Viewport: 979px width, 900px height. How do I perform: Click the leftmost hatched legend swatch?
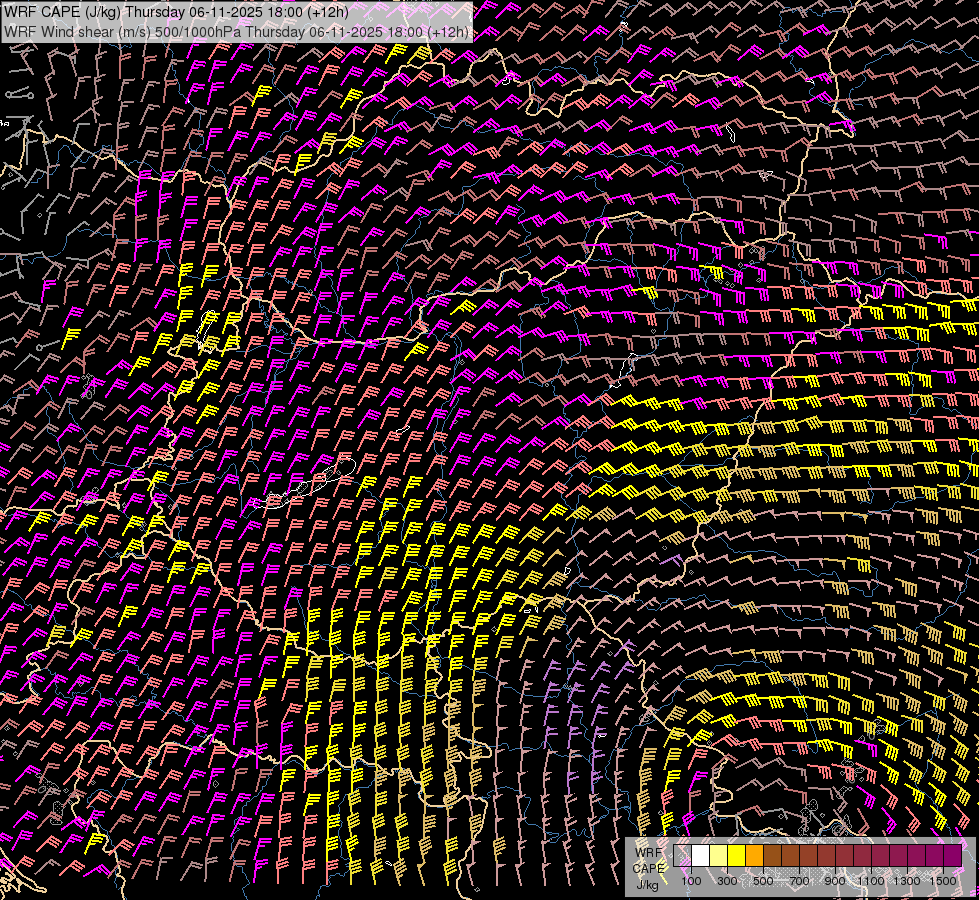click(683, 856)
